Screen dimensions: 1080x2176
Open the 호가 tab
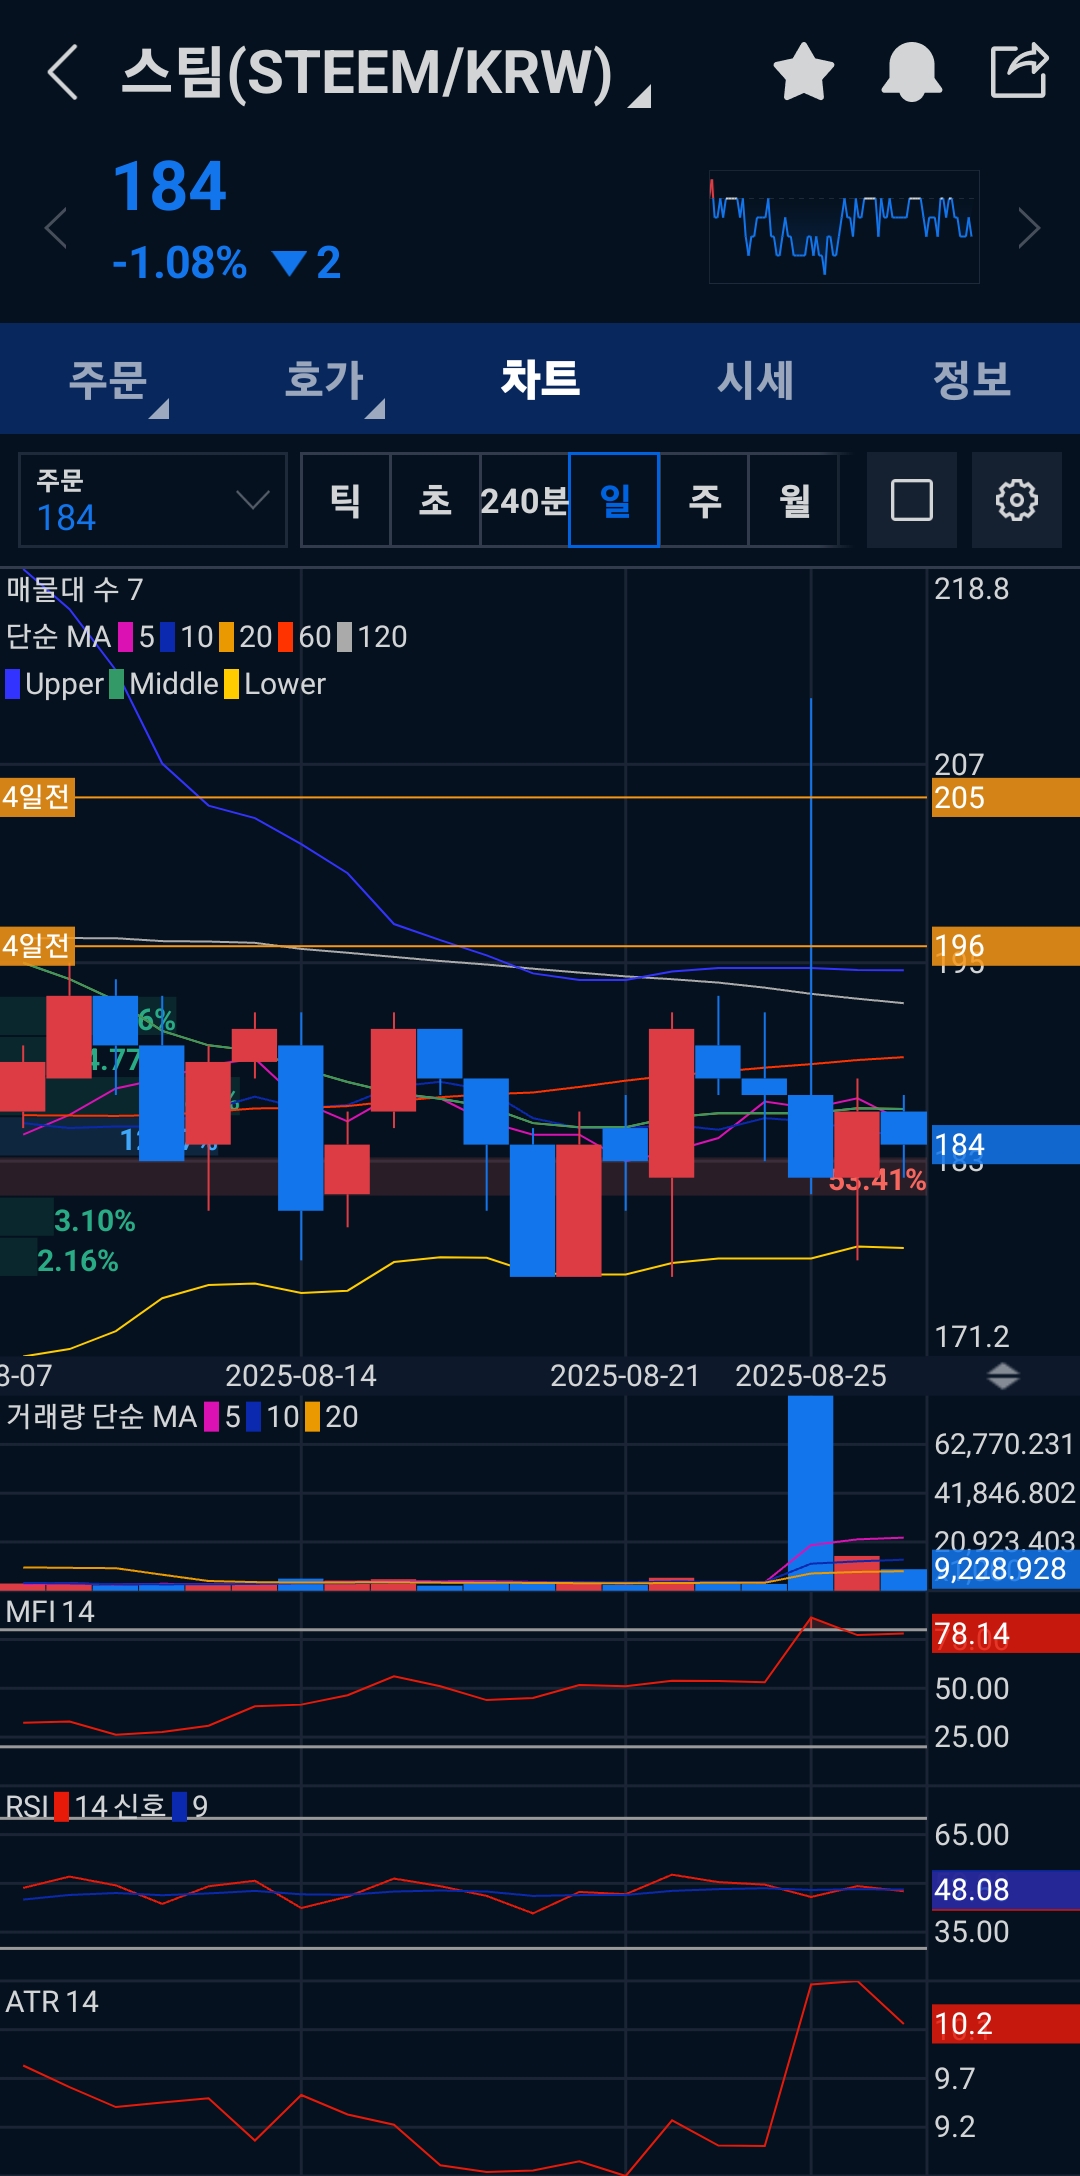pos(324,380)
